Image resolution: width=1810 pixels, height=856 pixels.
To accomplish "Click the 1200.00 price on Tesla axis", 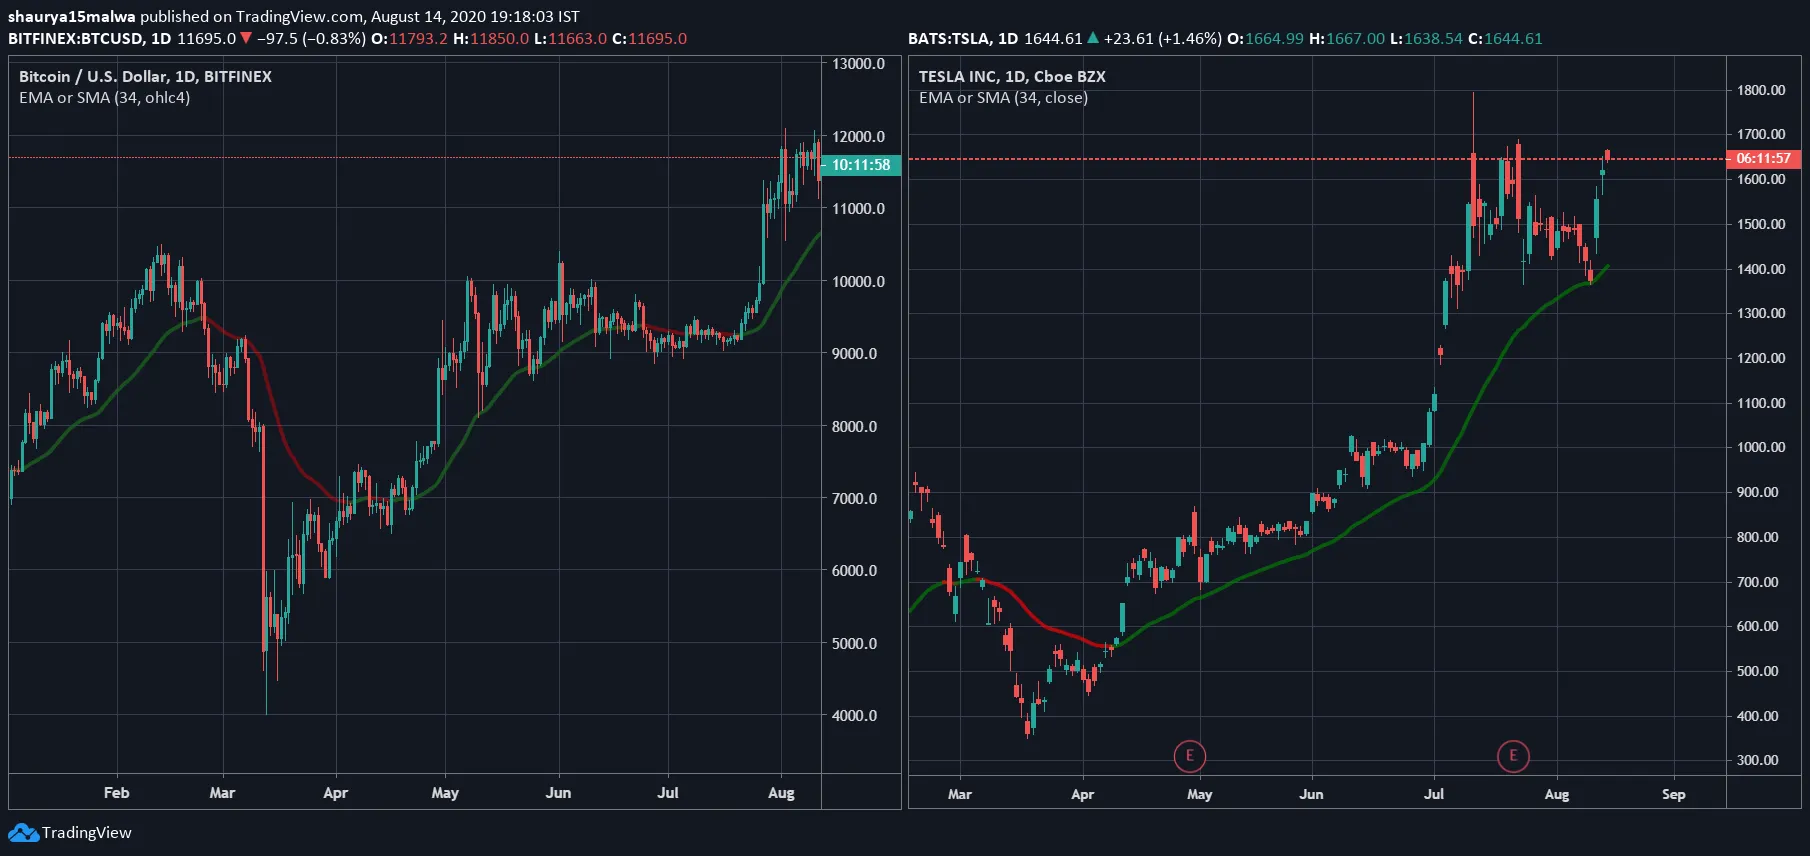I will 1761,358.
